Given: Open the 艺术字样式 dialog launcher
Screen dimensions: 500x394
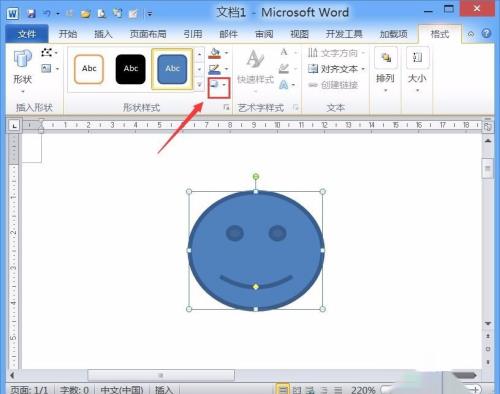Looking at the screenshot, I should [x=295, y=107].
